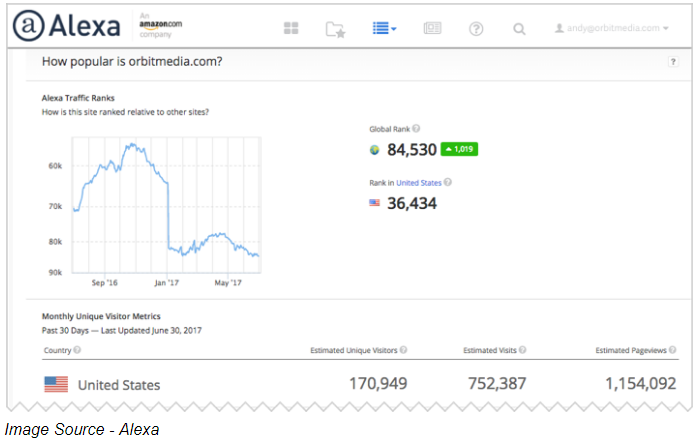699x441 pixels.
Task: Click the Country column header
Action: [58, 350]
